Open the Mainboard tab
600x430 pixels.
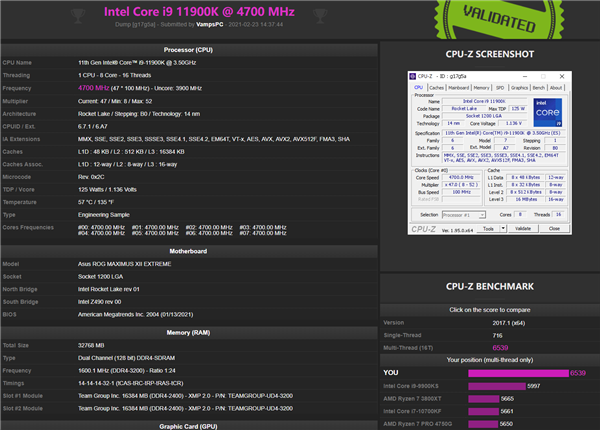click(x=460, y=87)
